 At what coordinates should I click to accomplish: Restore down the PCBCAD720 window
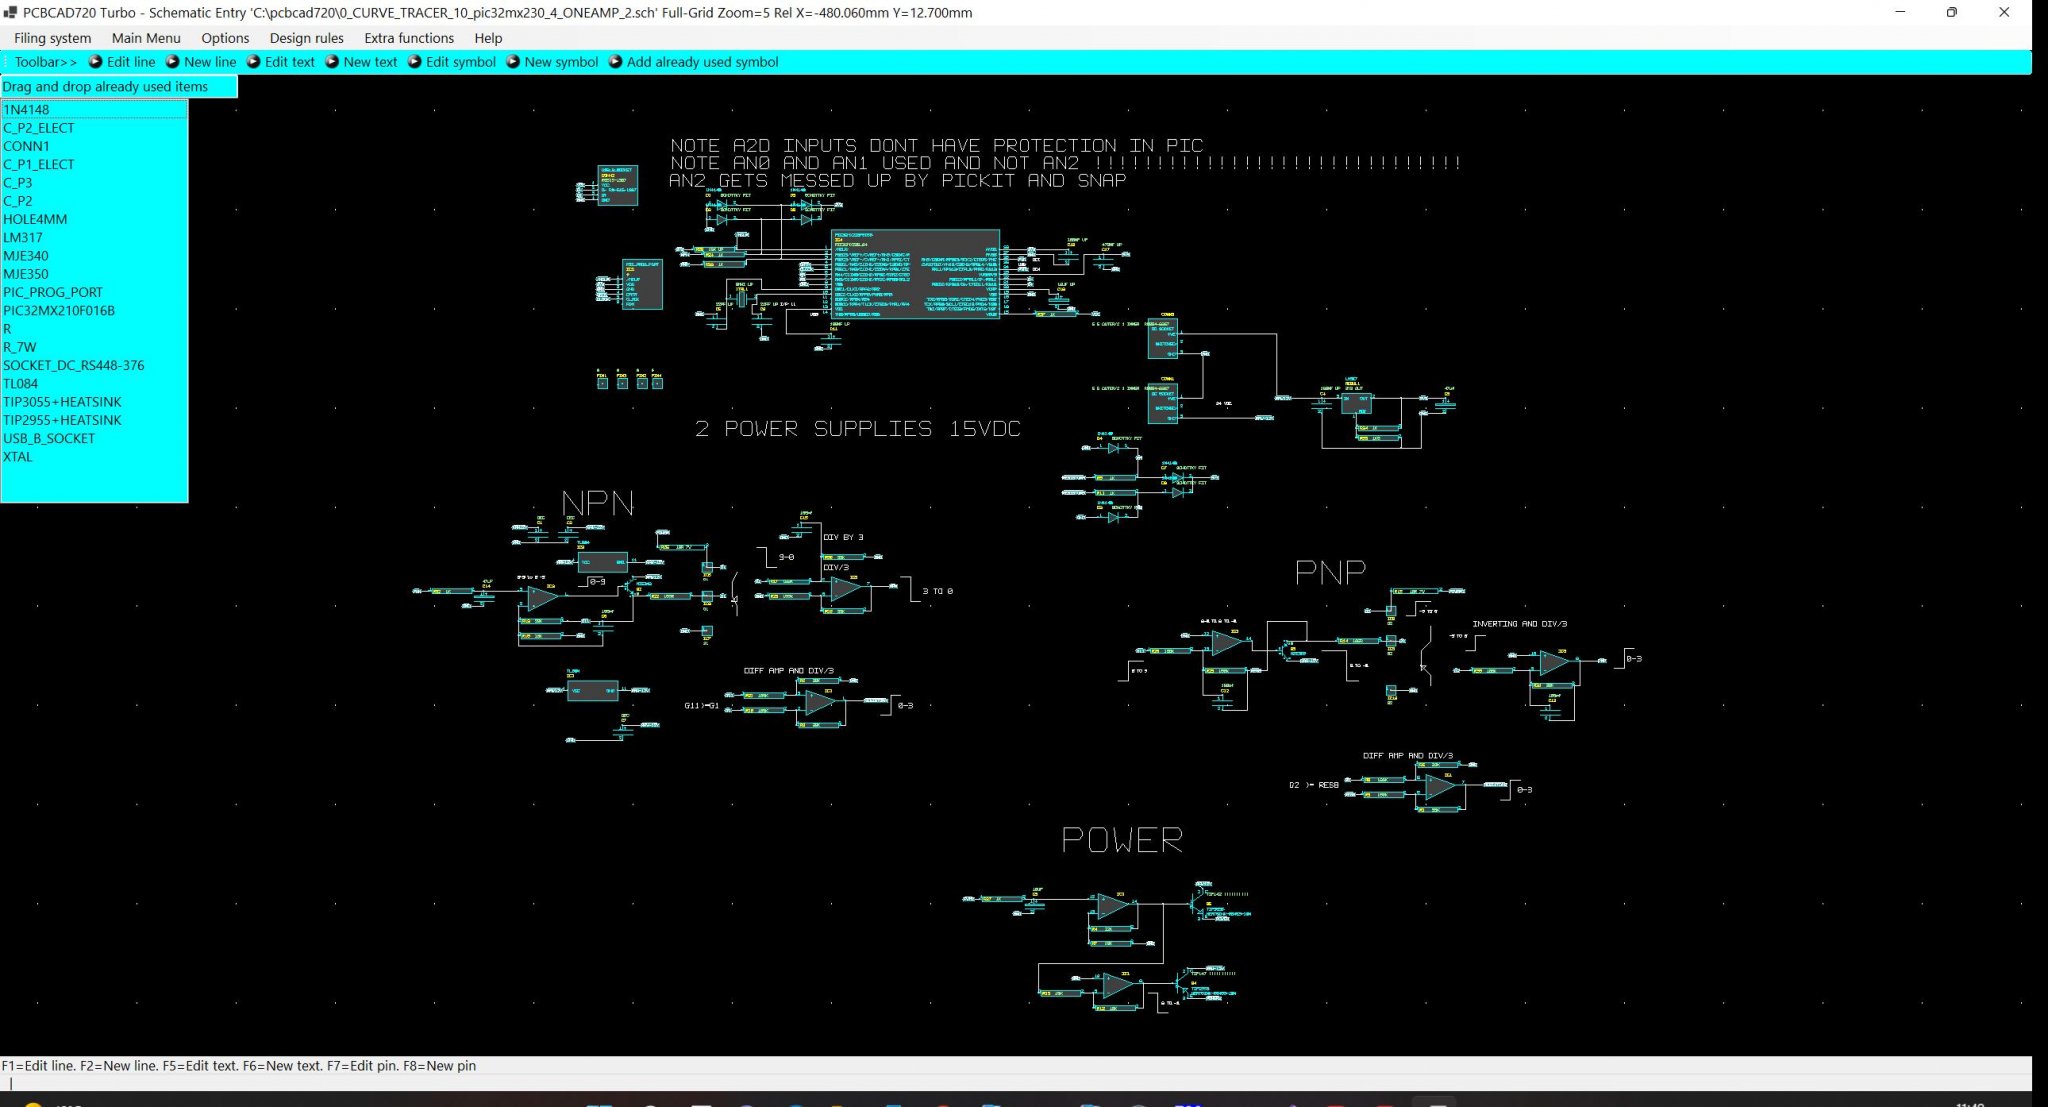click(x=1951, y=12)
